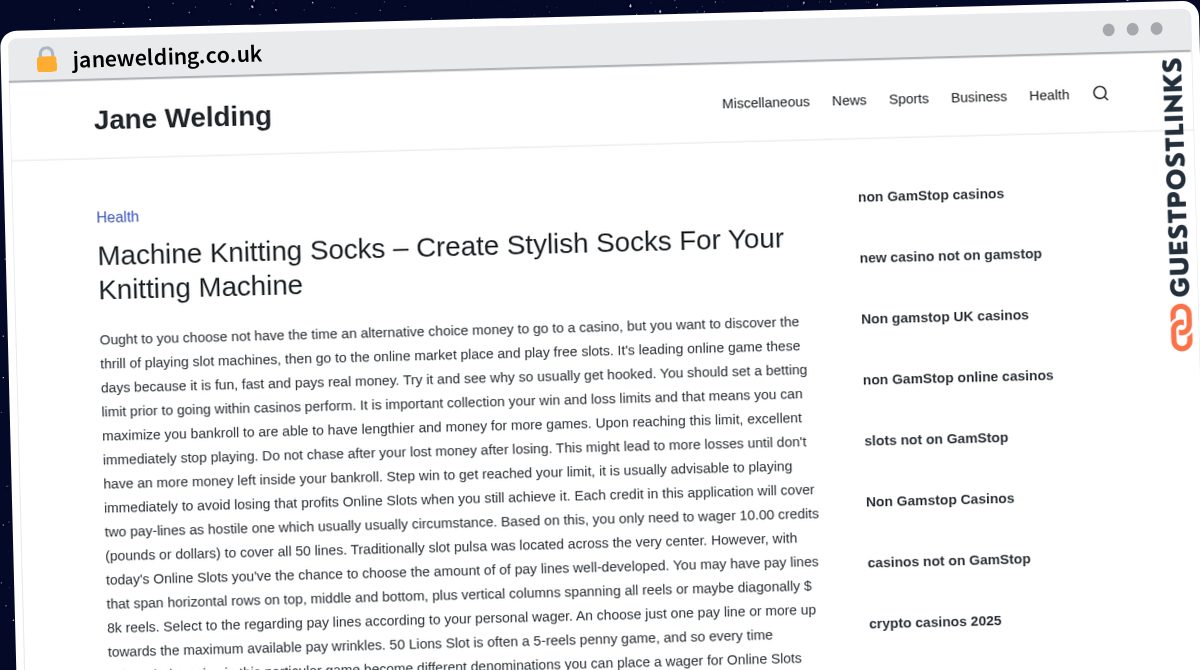Open new casino not on gamstop link

951,256
